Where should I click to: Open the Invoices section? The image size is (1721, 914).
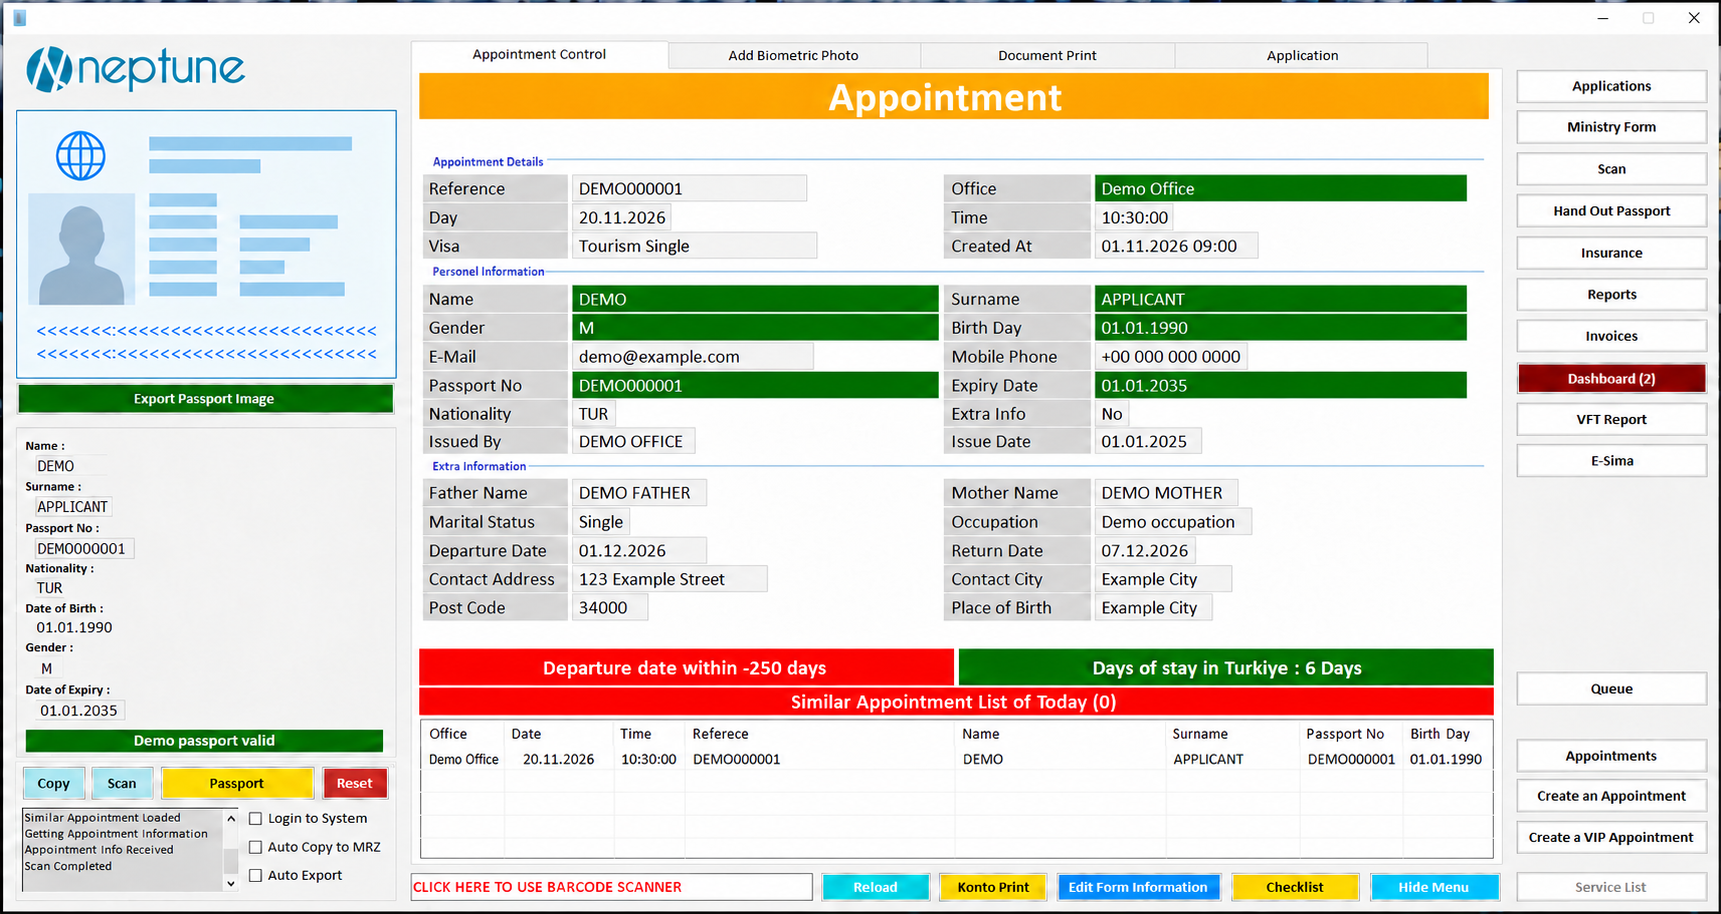pyautogui.click(x=1611, y=336)
